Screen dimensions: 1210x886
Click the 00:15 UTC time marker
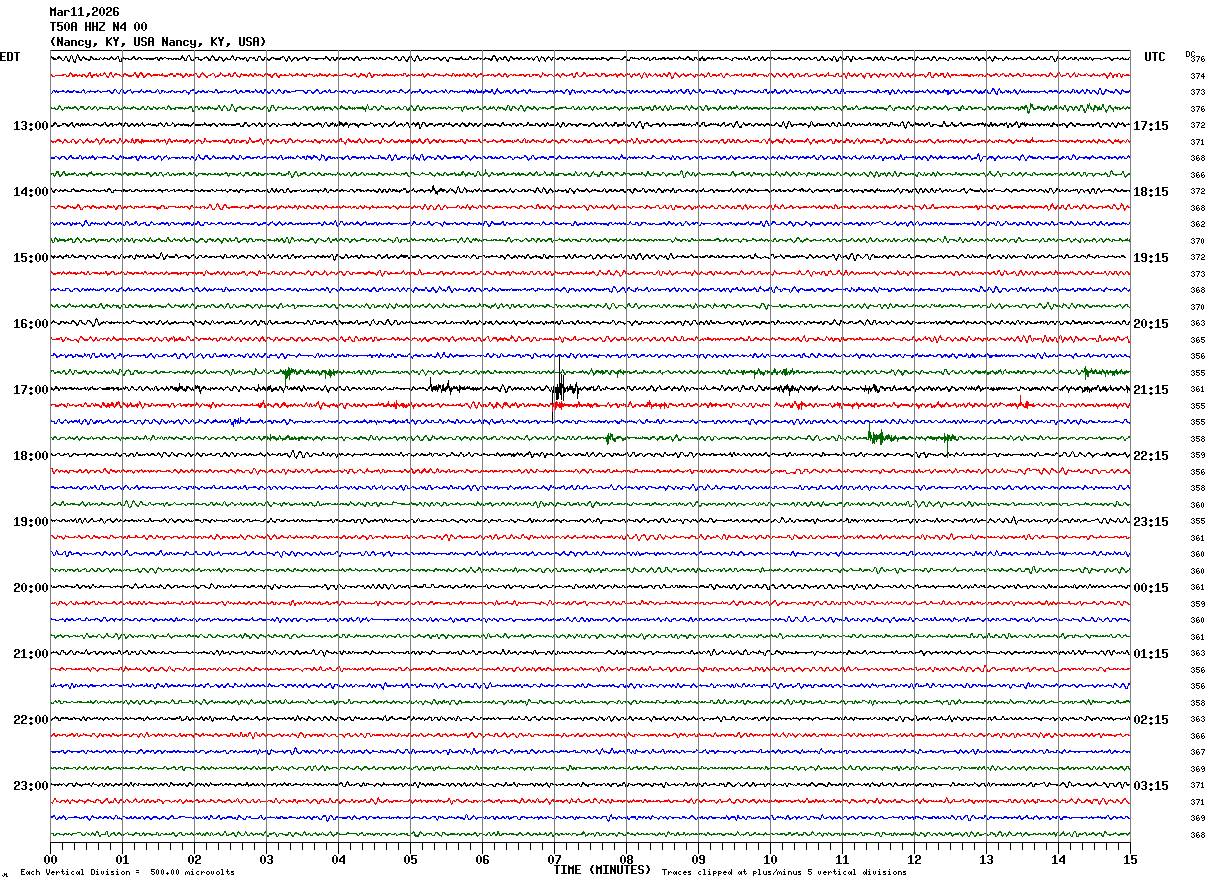tap(1151, 588)
